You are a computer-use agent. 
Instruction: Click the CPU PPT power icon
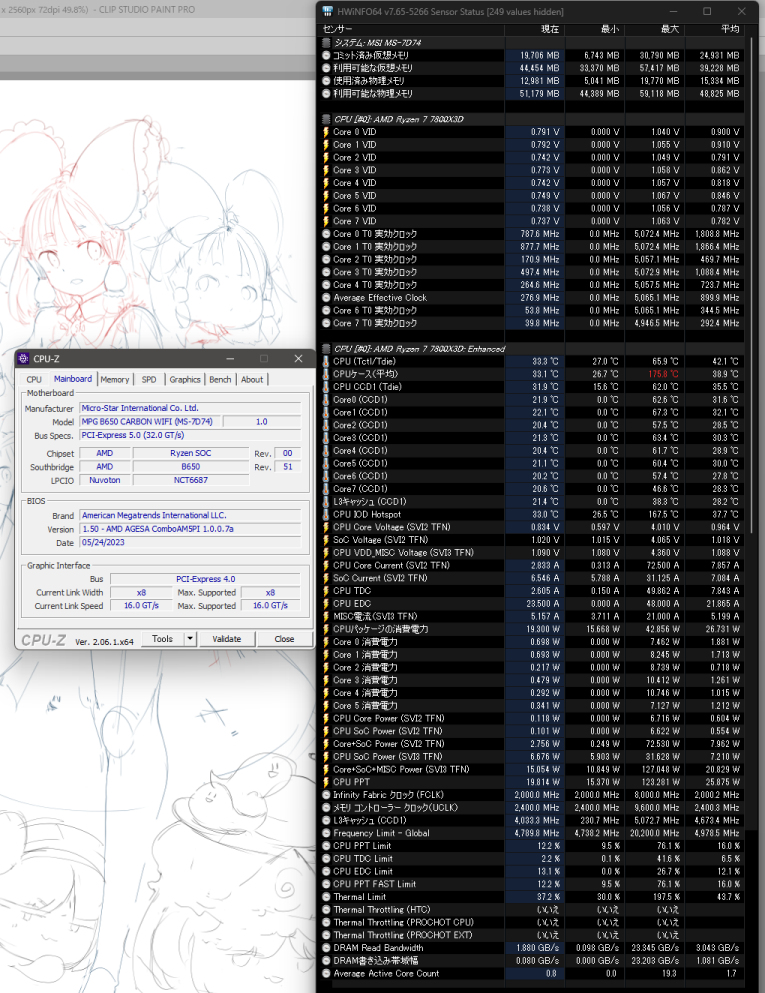click(326, 782)
